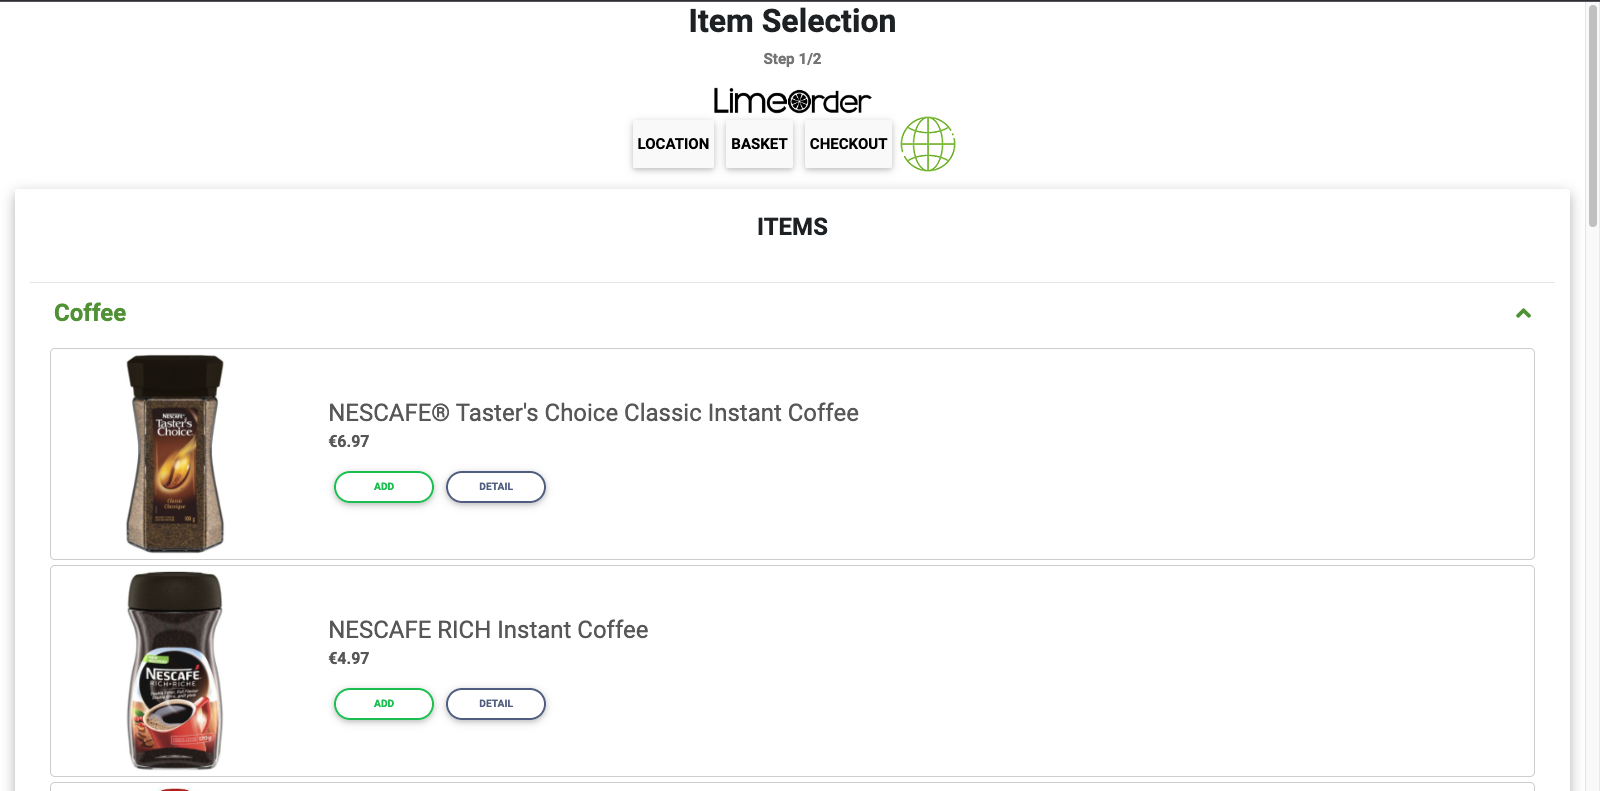
Task: Open the NESCAFE RICH product title link
Action: 488,630
